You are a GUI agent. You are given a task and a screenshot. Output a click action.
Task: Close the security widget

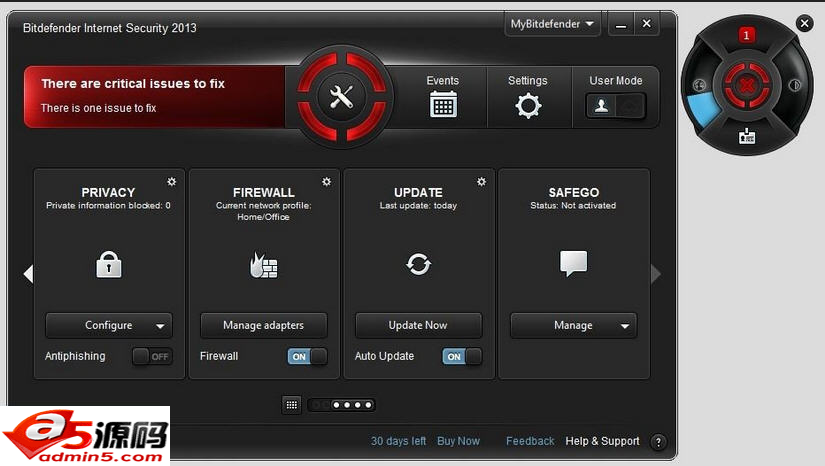coord(804,23)
